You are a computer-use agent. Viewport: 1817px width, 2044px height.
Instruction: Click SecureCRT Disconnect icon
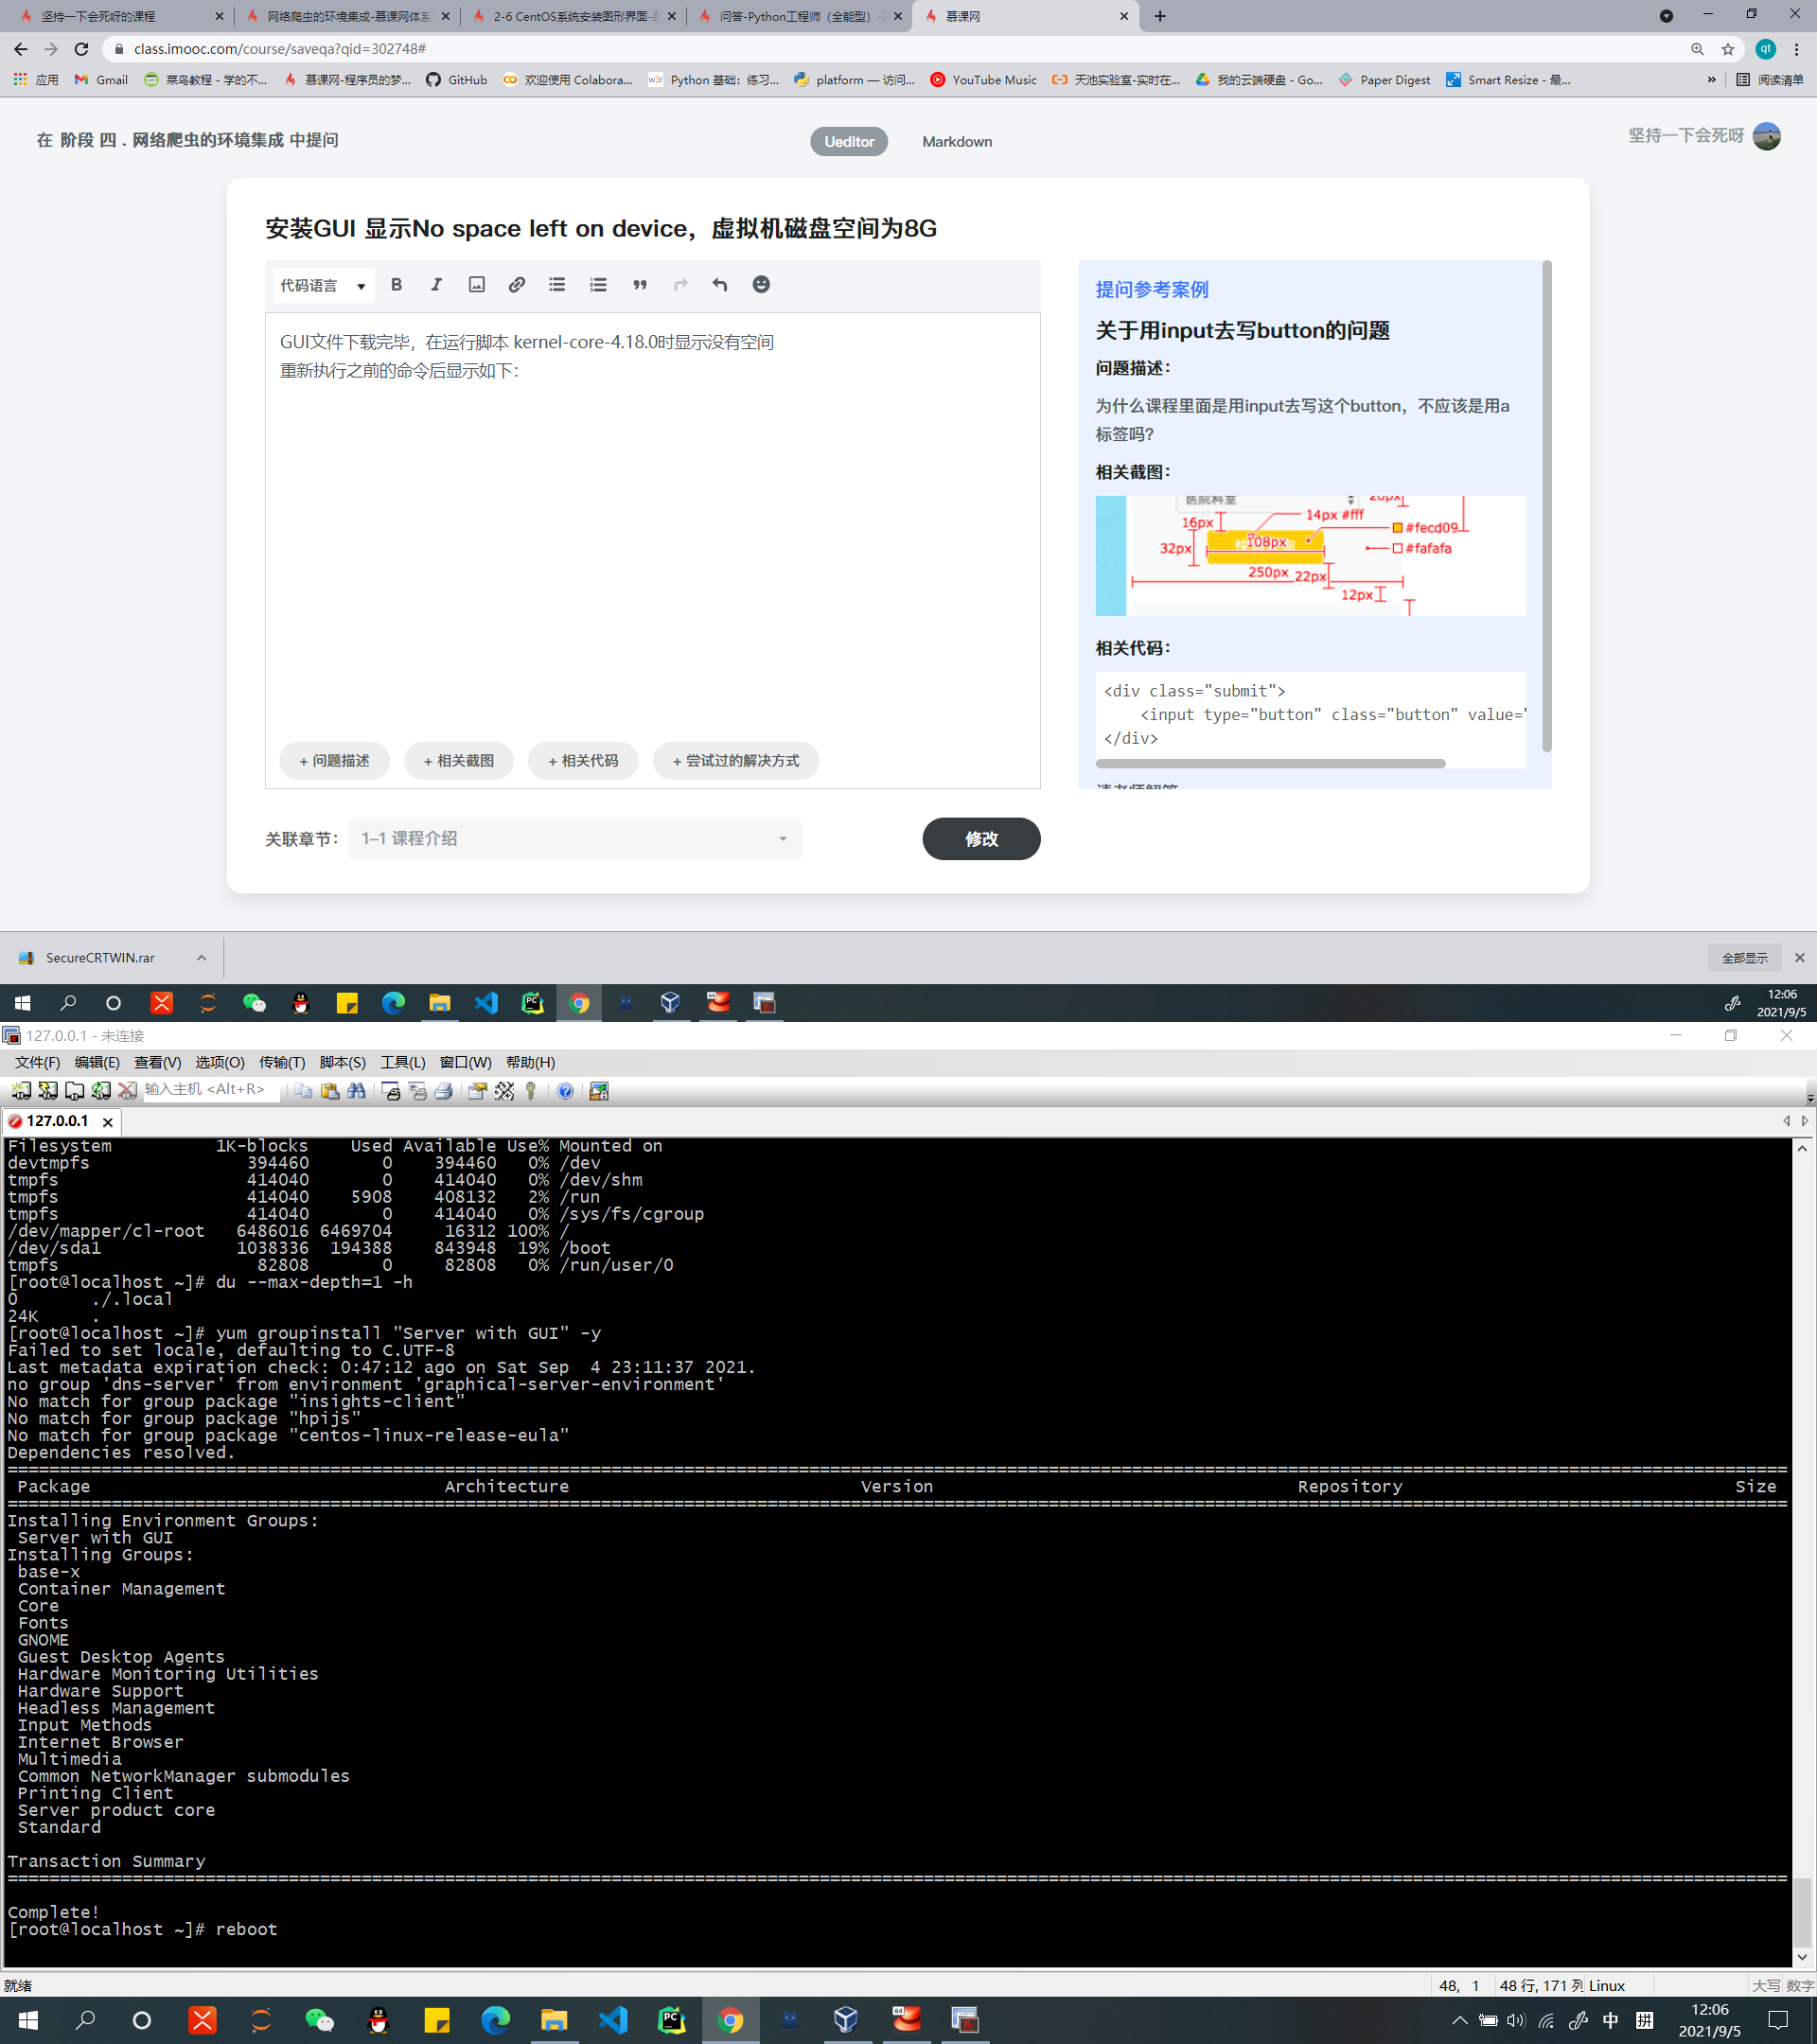point(127,1090)
